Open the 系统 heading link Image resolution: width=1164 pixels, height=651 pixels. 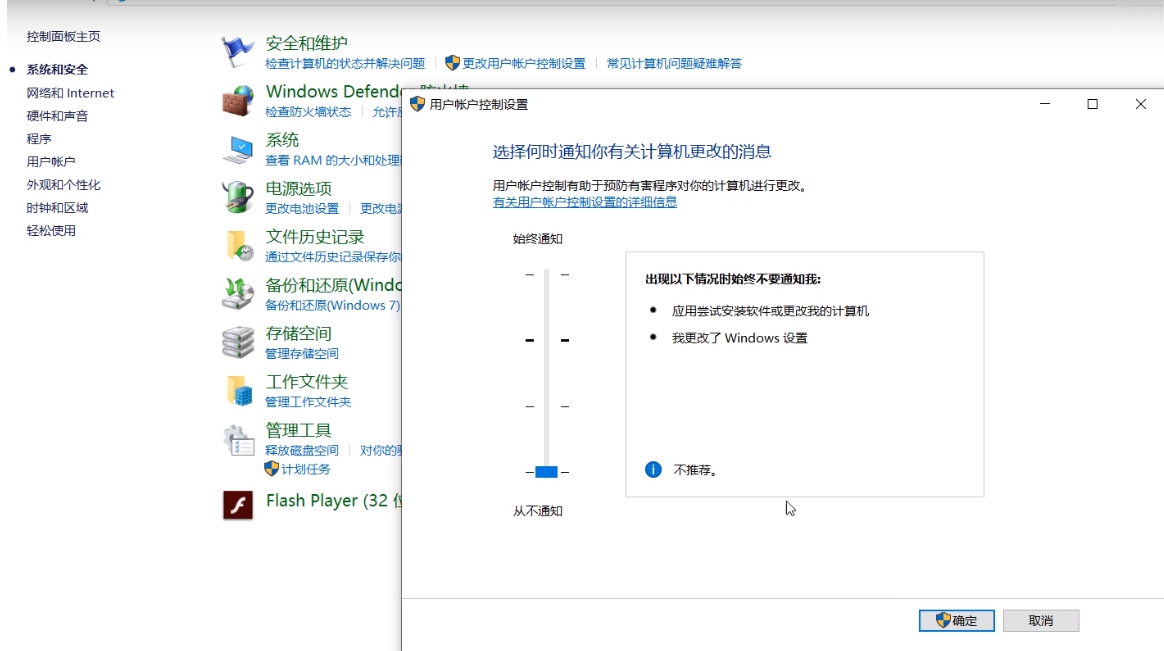(282, 140)
